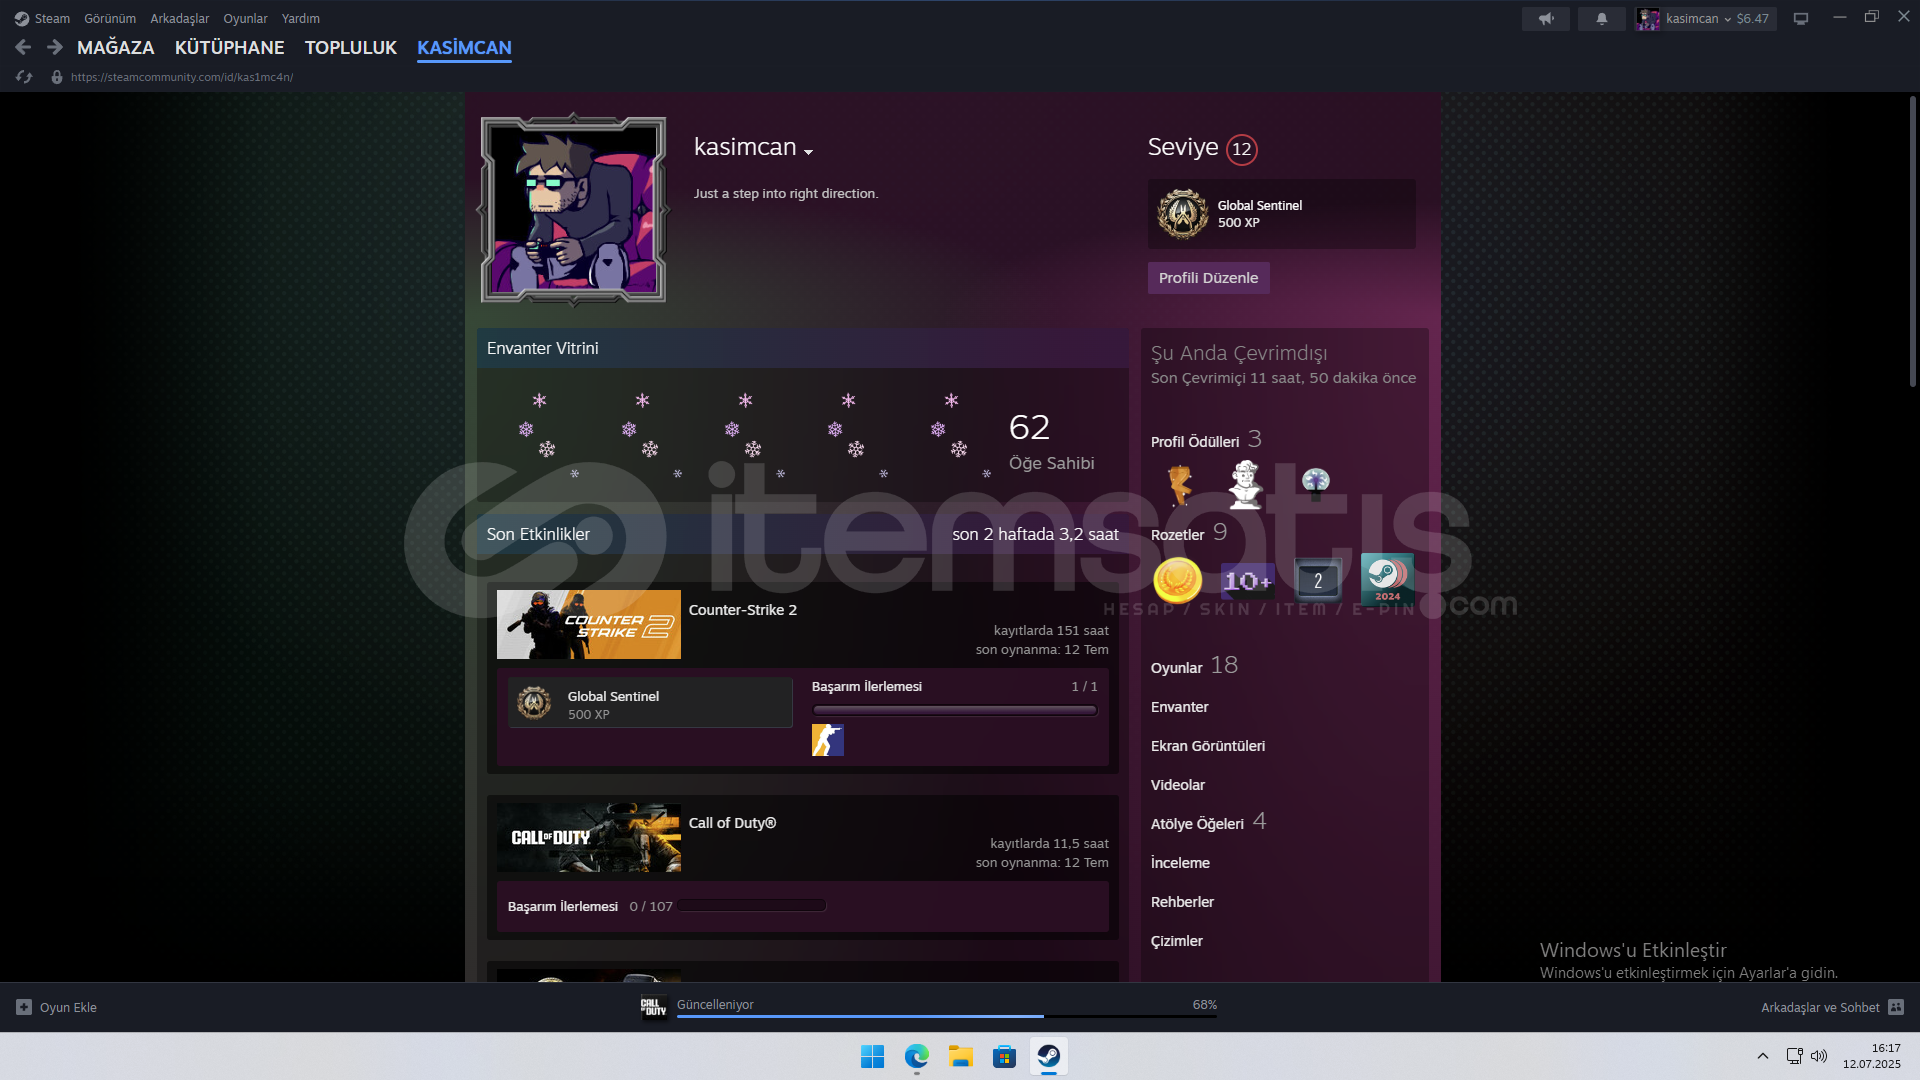Click the level 12 circle badge
This screenshot has width=1920, height=1080.
(1242, 149)
